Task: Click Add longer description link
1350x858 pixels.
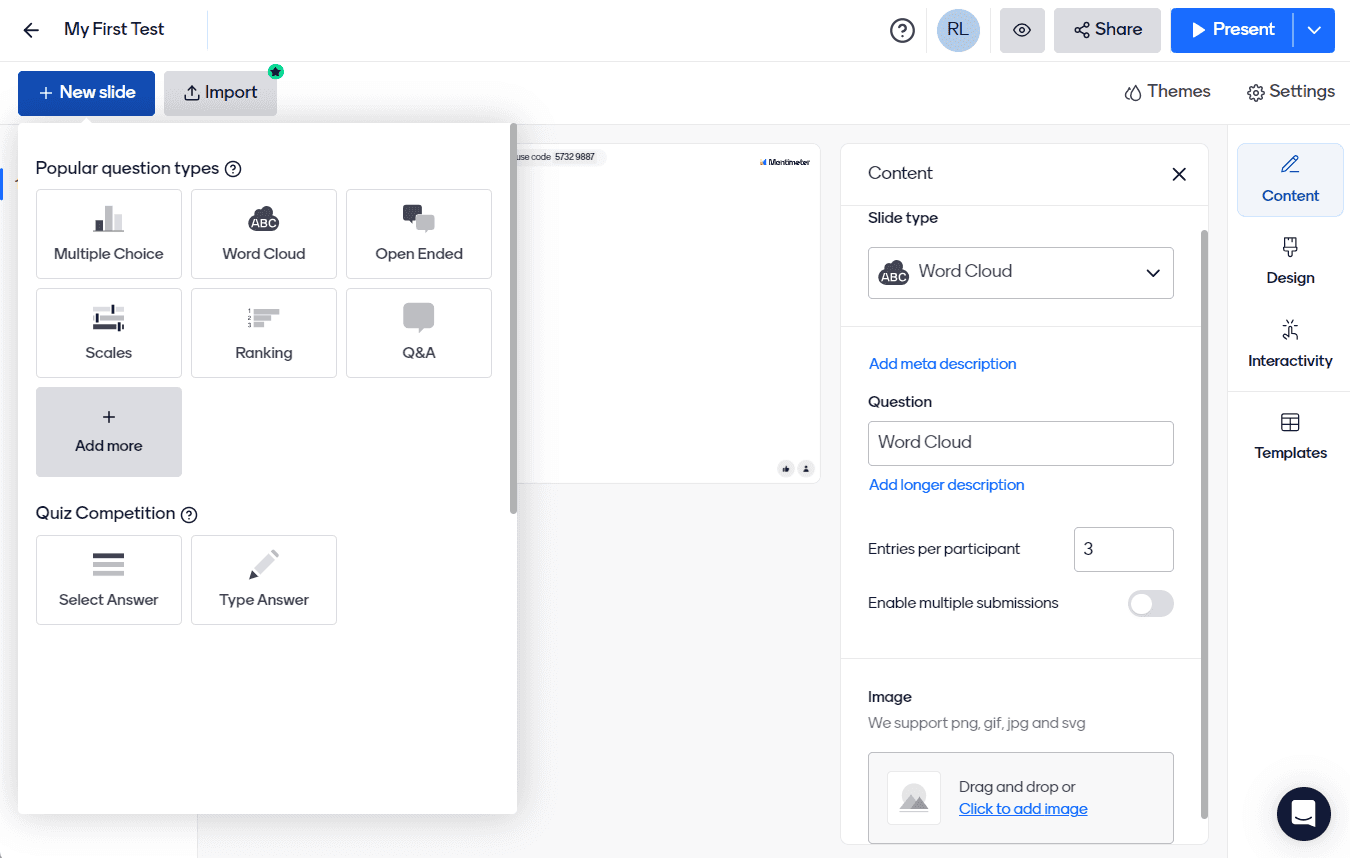Action: (x=947, y=485)
